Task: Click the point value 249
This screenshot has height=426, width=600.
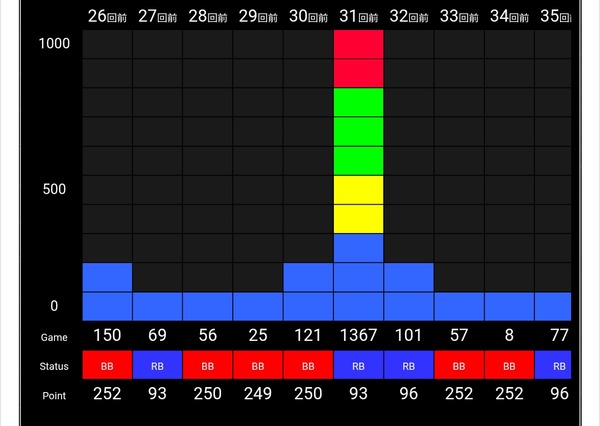Action: point(258,393)
